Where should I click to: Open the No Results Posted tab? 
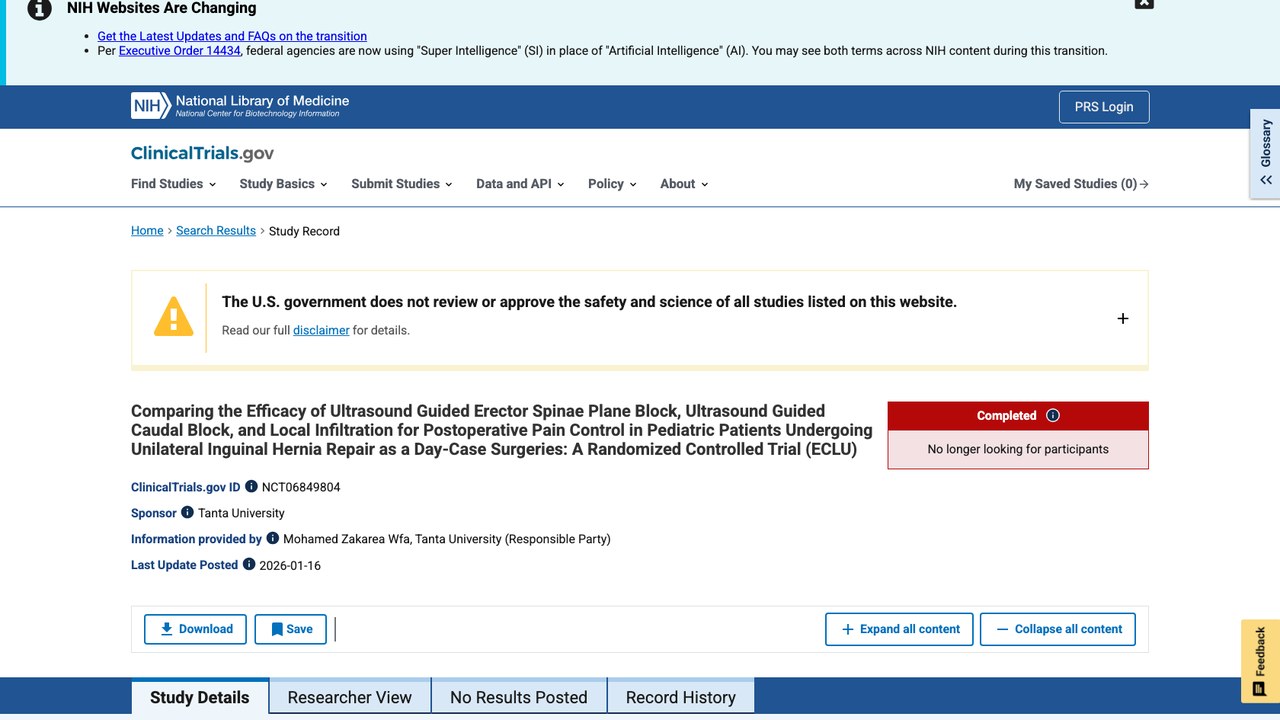click(x=519, y=697)
